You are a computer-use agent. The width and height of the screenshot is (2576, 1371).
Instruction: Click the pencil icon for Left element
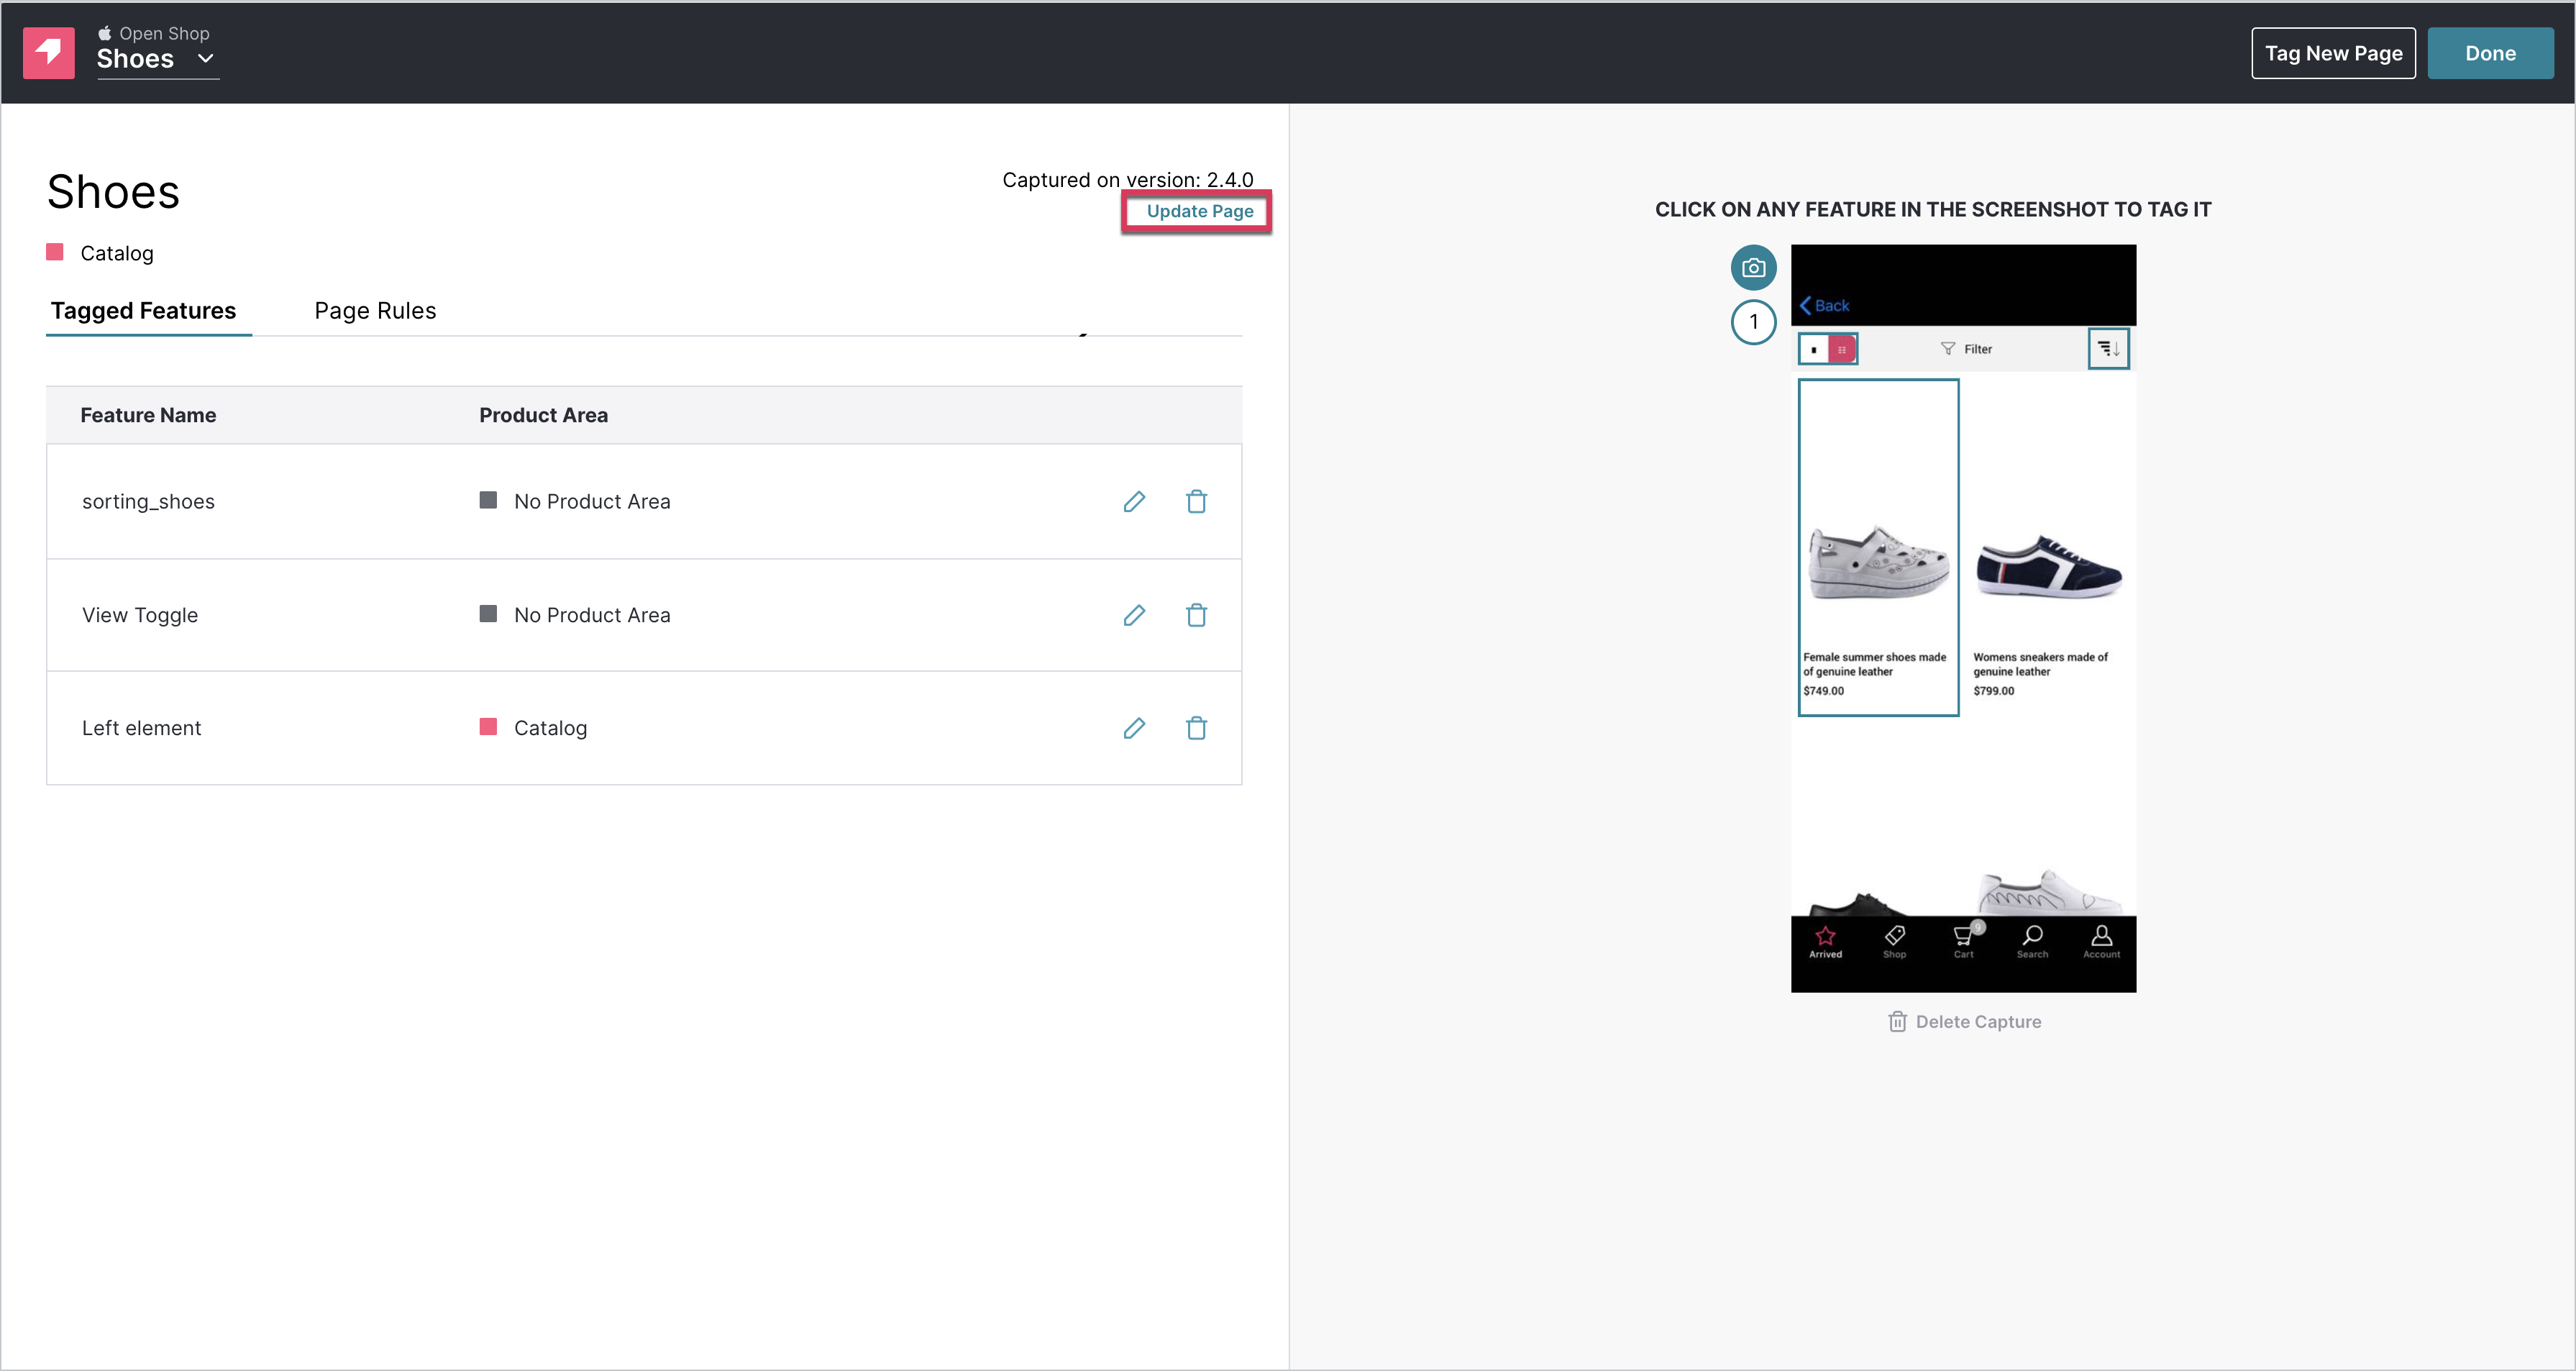[x=1133, y=728]
